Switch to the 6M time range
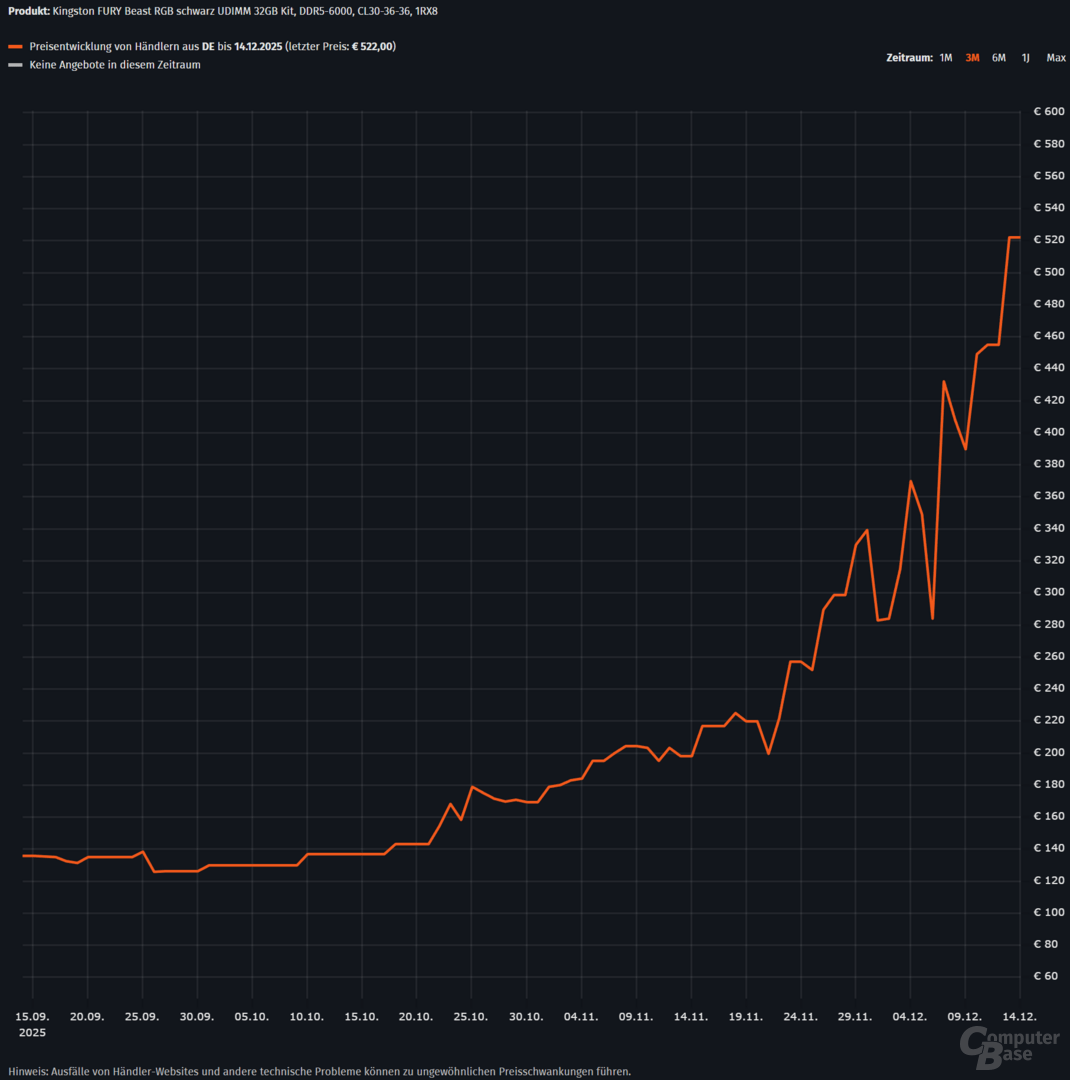 pos(998,58)
